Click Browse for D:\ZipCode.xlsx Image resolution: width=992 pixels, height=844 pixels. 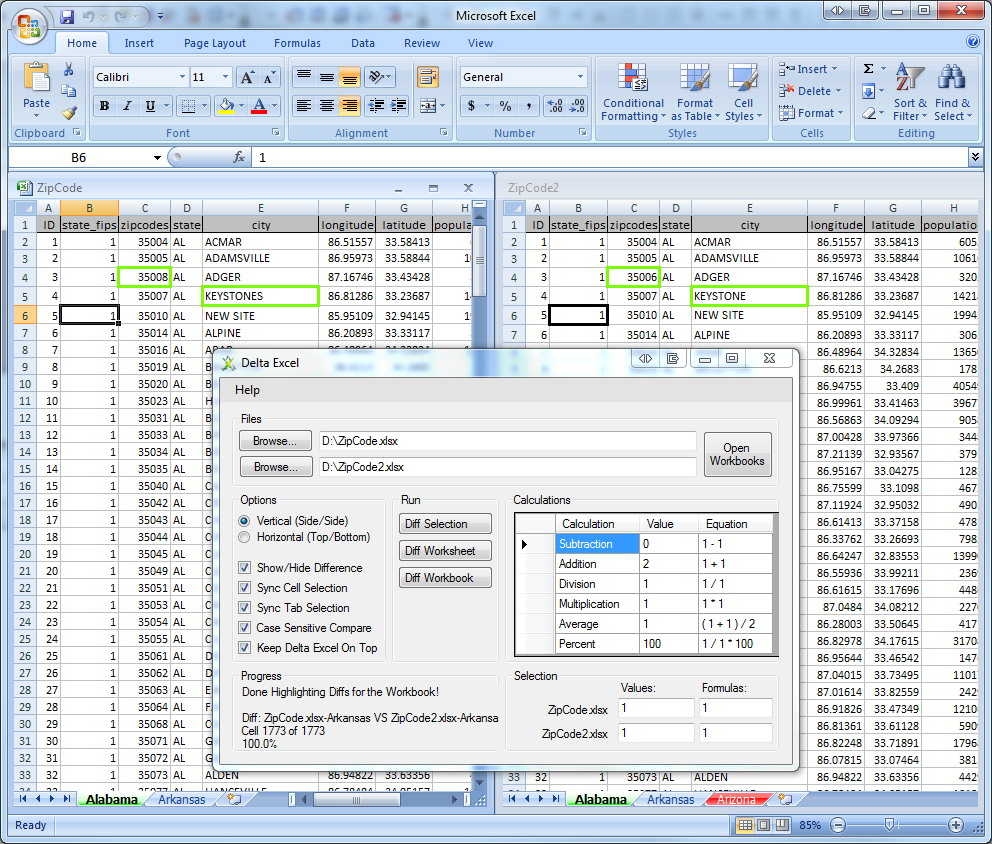pos(275,441)
